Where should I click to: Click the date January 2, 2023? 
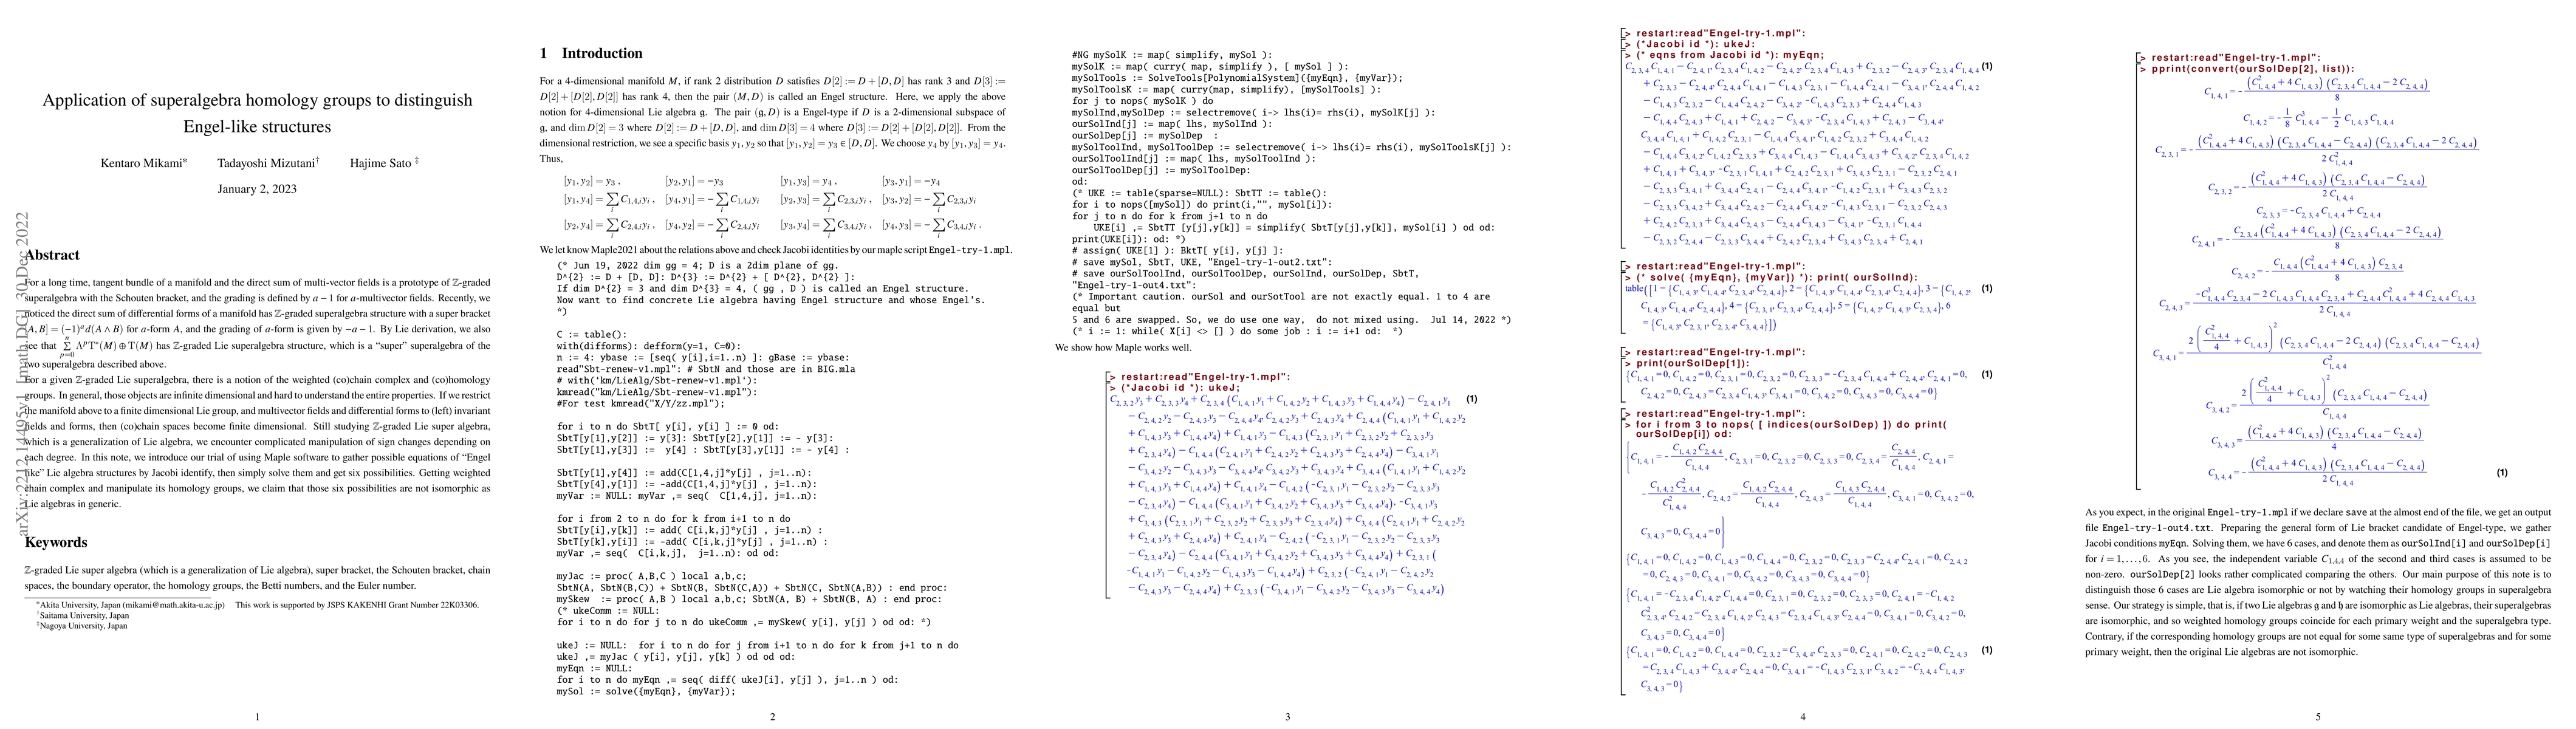tap(257, 189)
